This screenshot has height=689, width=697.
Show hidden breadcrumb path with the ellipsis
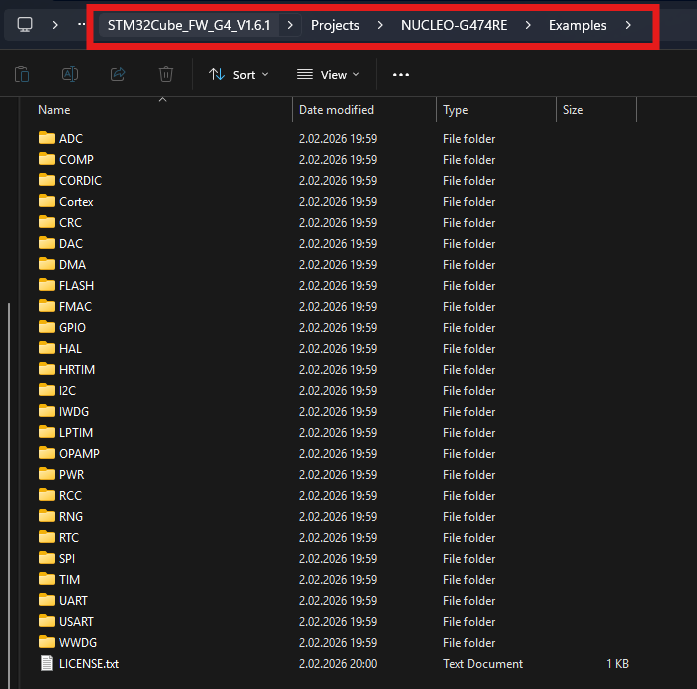(82, 25)
